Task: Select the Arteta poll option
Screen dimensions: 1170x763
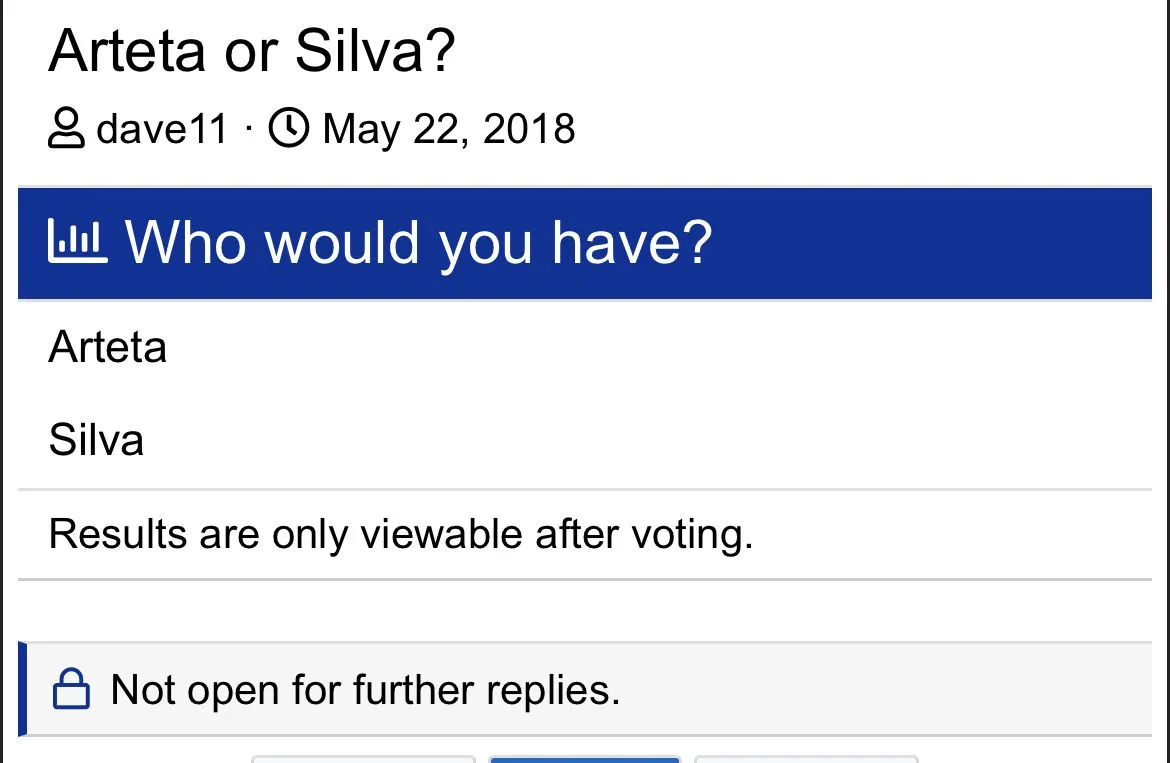Action: click(108, 347)
